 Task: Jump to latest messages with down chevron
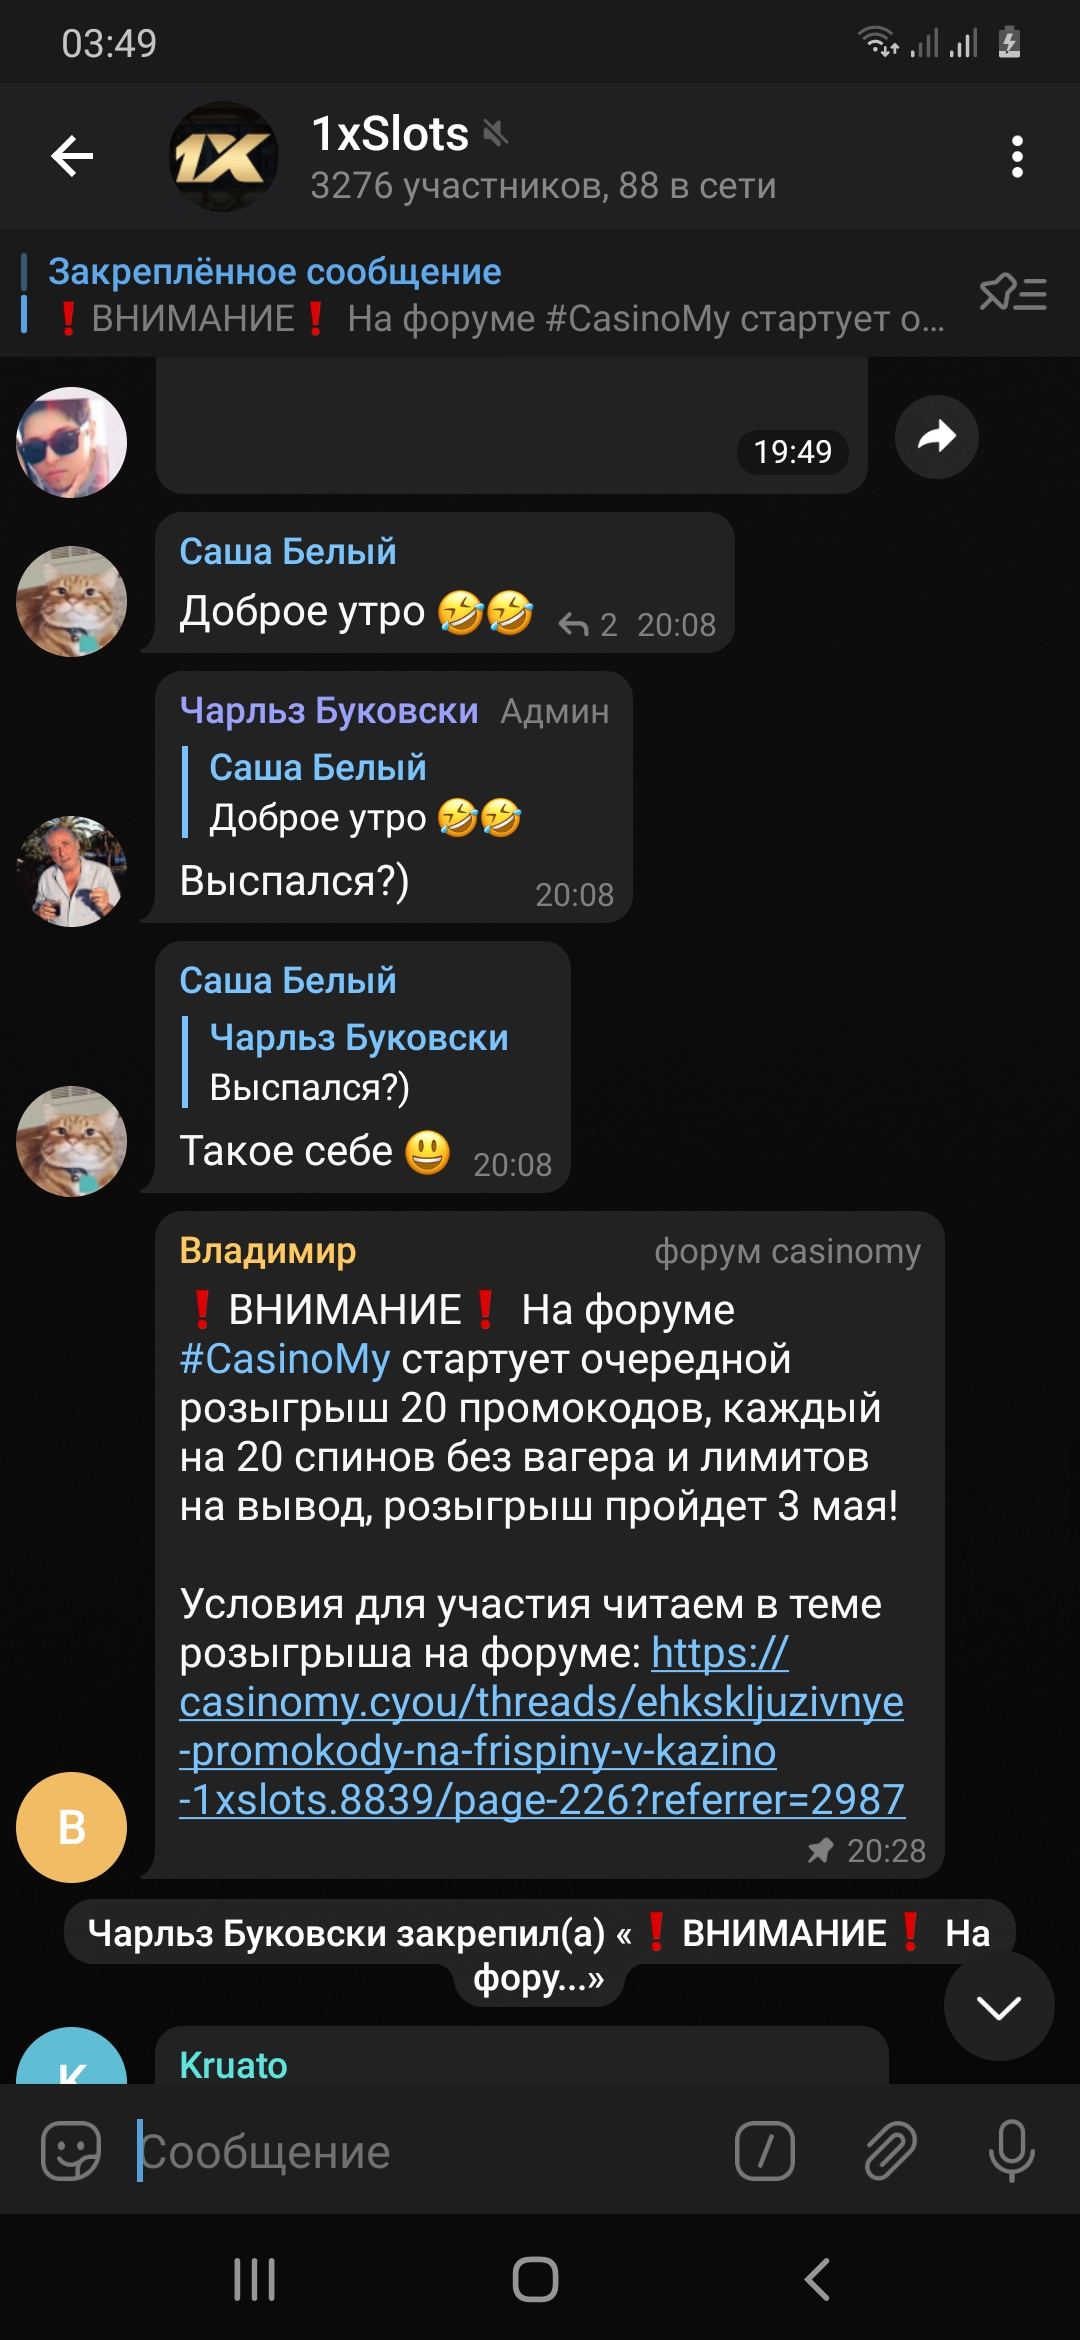click(999, 2006)
